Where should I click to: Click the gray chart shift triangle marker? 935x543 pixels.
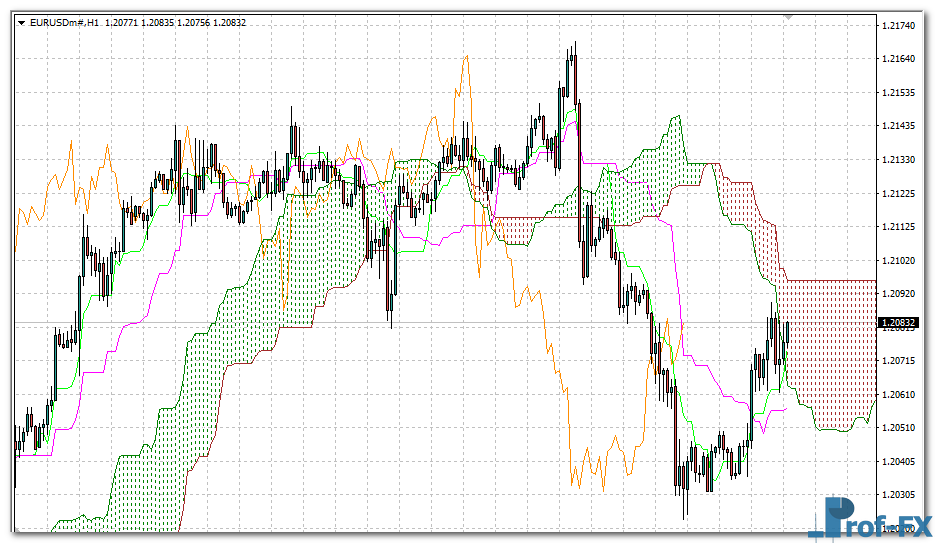788,17
